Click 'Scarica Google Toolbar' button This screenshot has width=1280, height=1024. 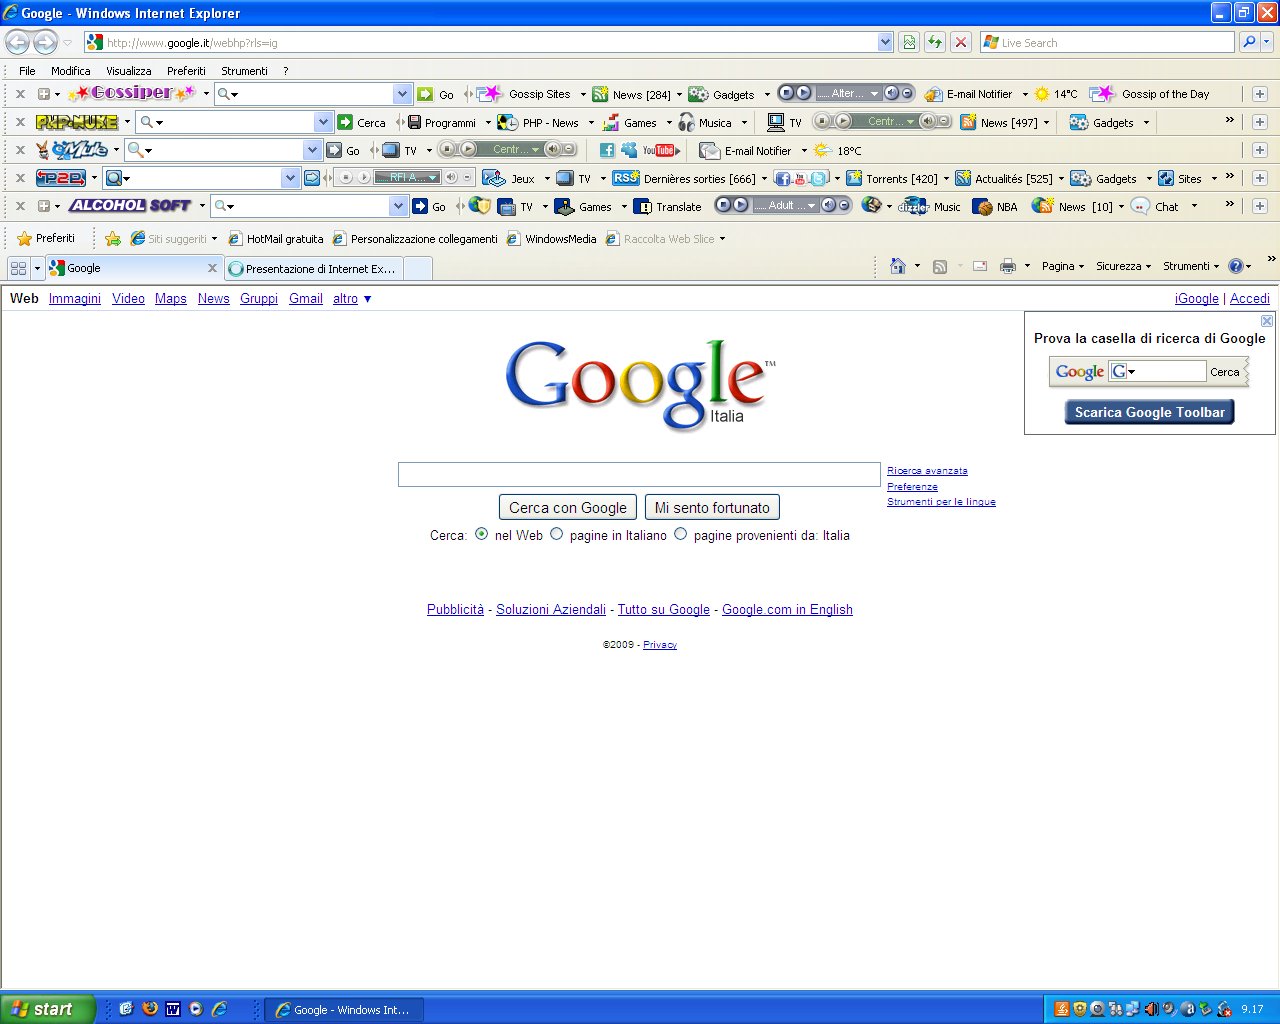click(1149, 412)
